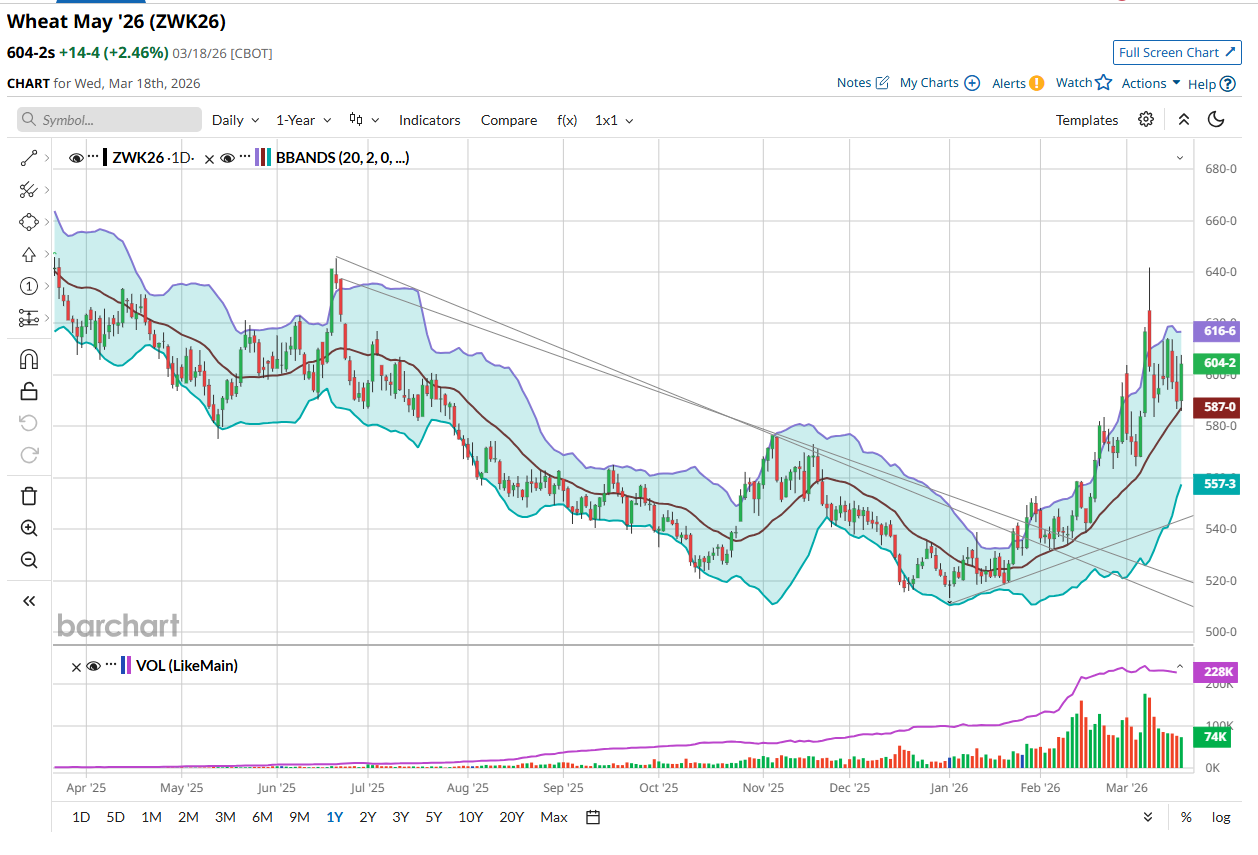The image size is (1258, 855).
Task: Toggle log scale on price axis
Action: pyautogui.click(x=1221, y=817)
